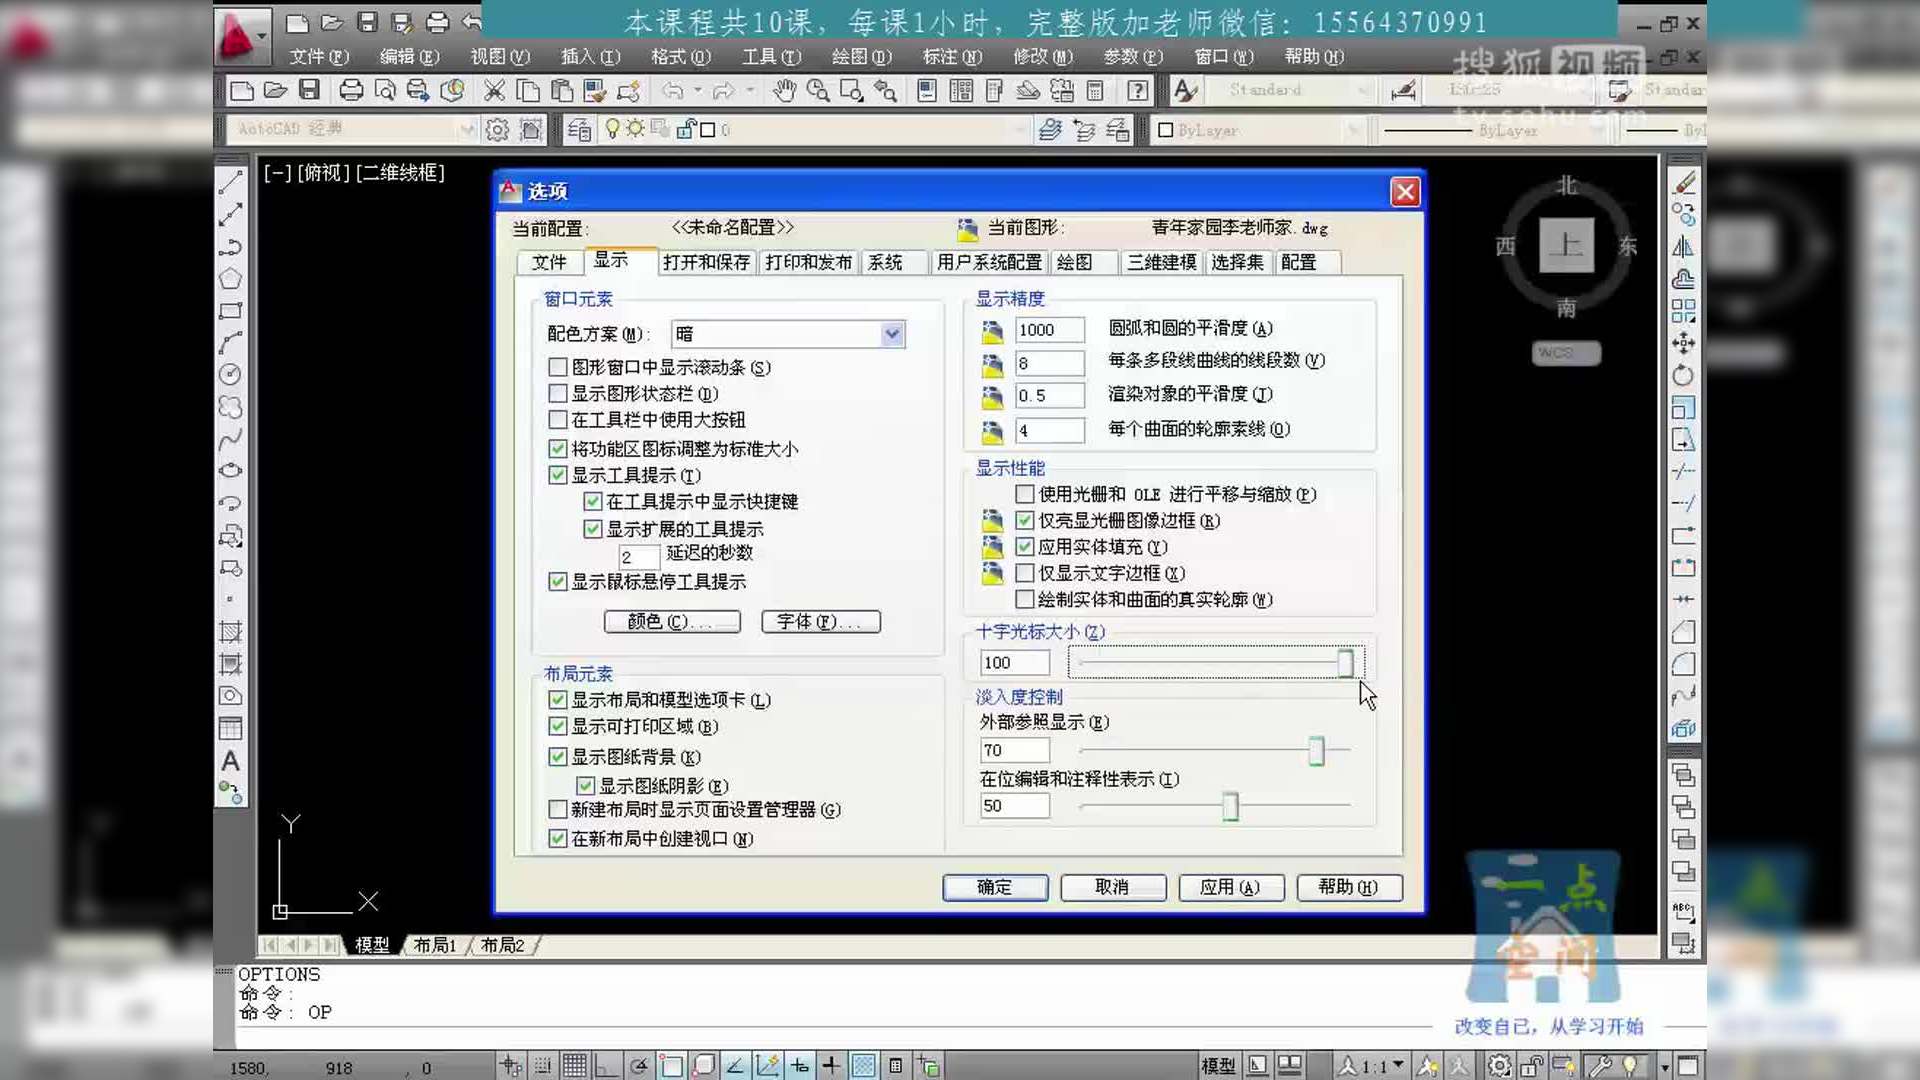This screenshot has width=1920, height=1080.
Task: Enable the 图形窗口中显示滚动条 checkbox
Action: (558, 367)
